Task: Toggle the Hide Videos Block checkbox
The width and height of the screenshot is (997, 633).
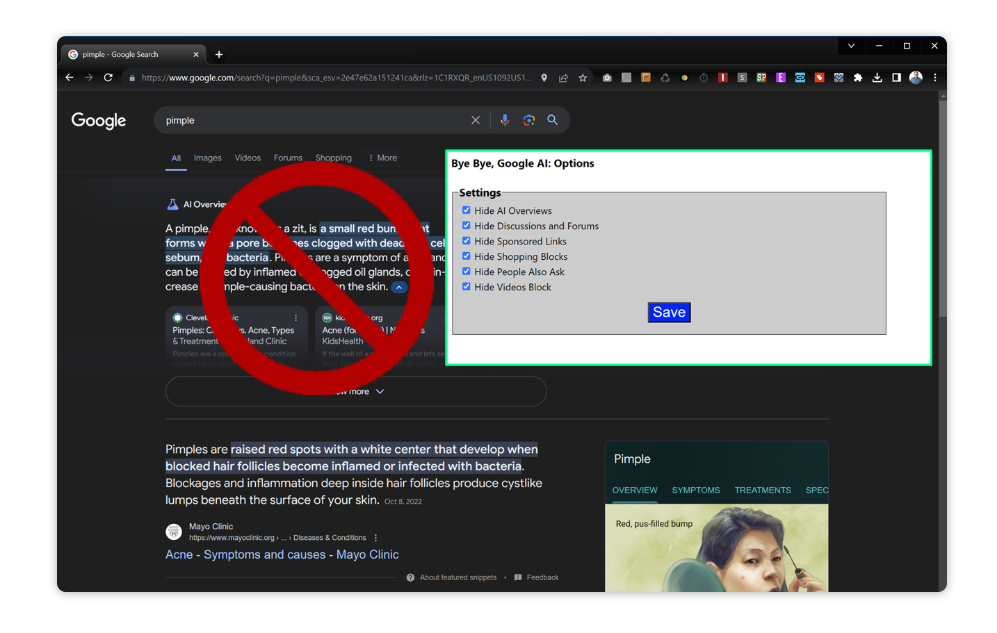Action: coord(466,287)
